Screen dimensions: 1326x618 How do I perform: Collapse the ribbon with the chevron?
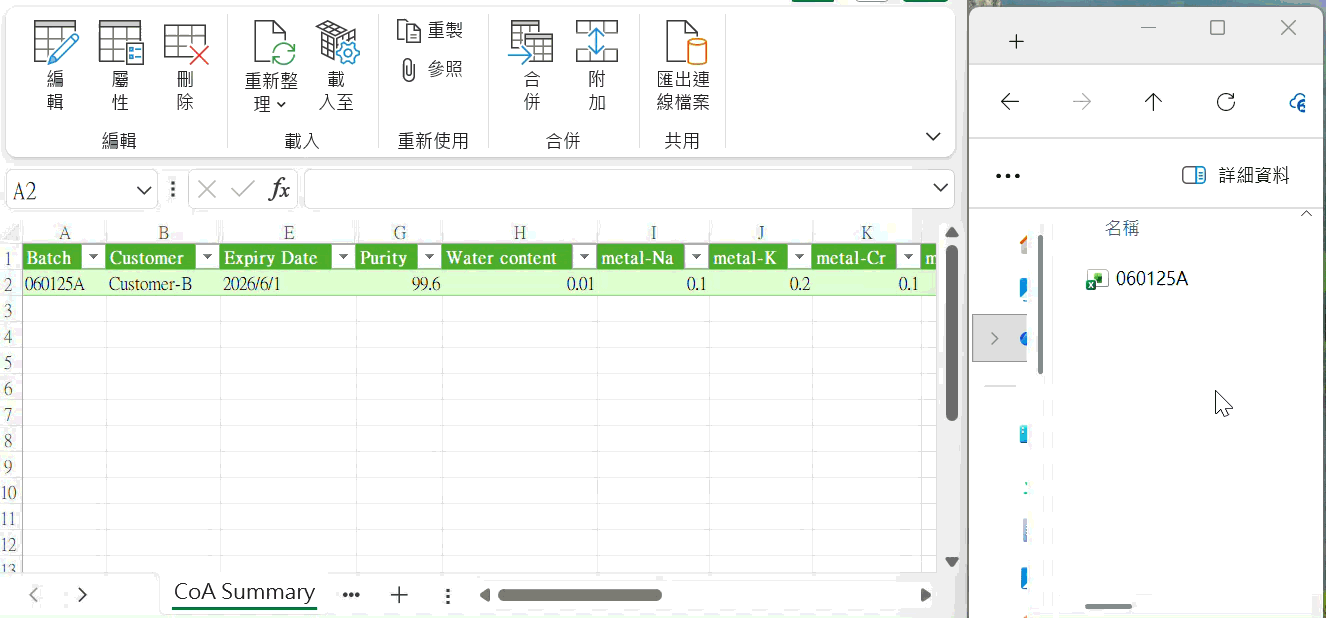point(934,136)
